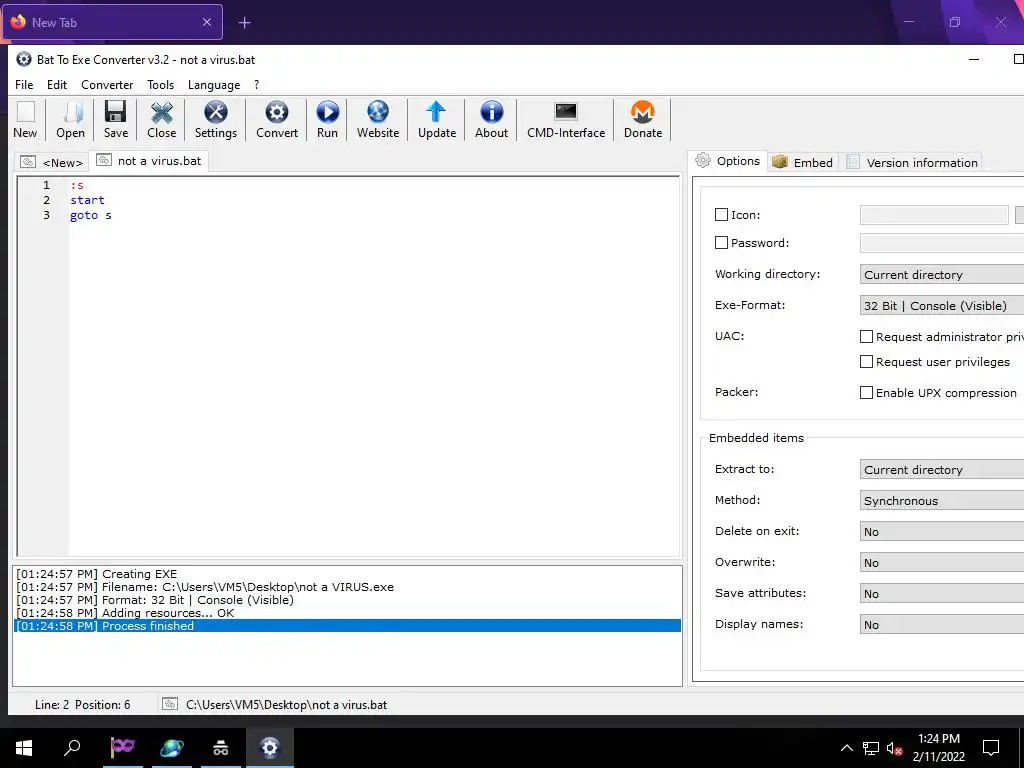Click the taskbar clock and date
The height and width of the screenshot is (768, 1024).
(938, 748)
